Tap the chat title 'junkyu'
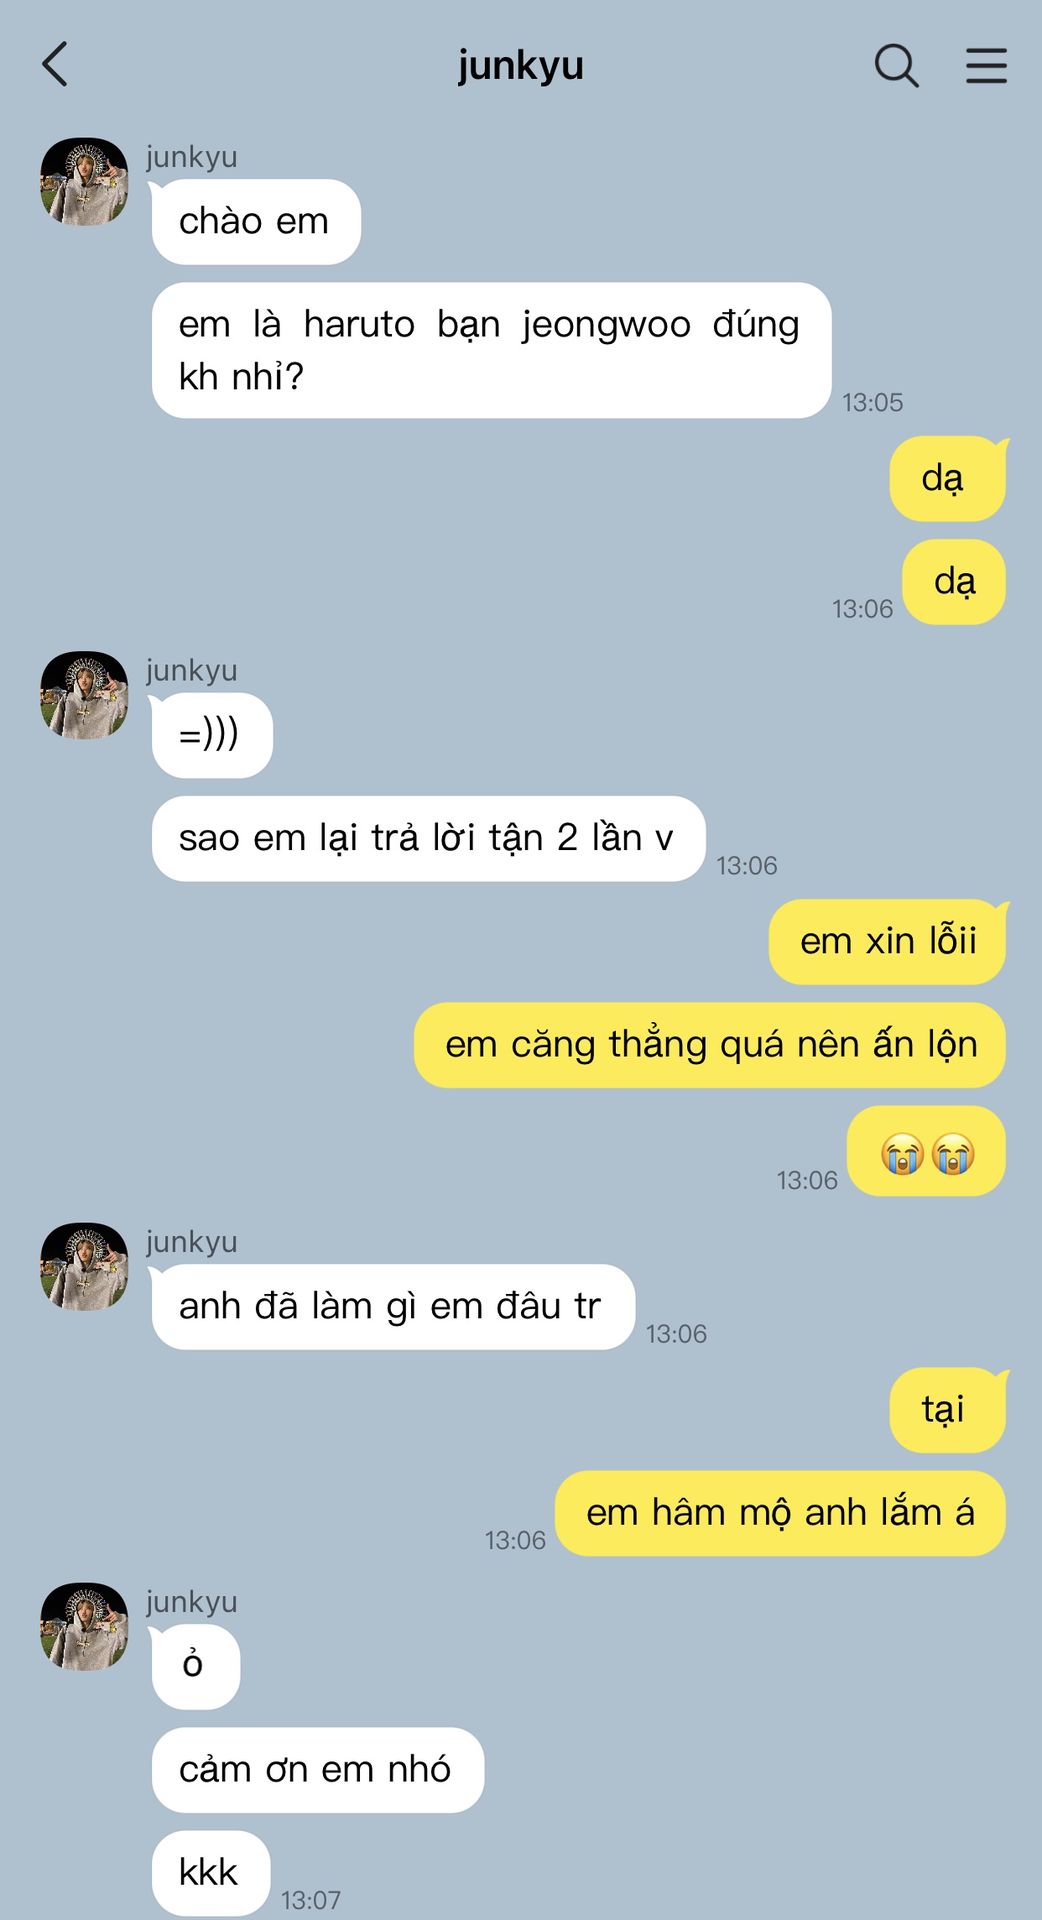 coord(520,65)
